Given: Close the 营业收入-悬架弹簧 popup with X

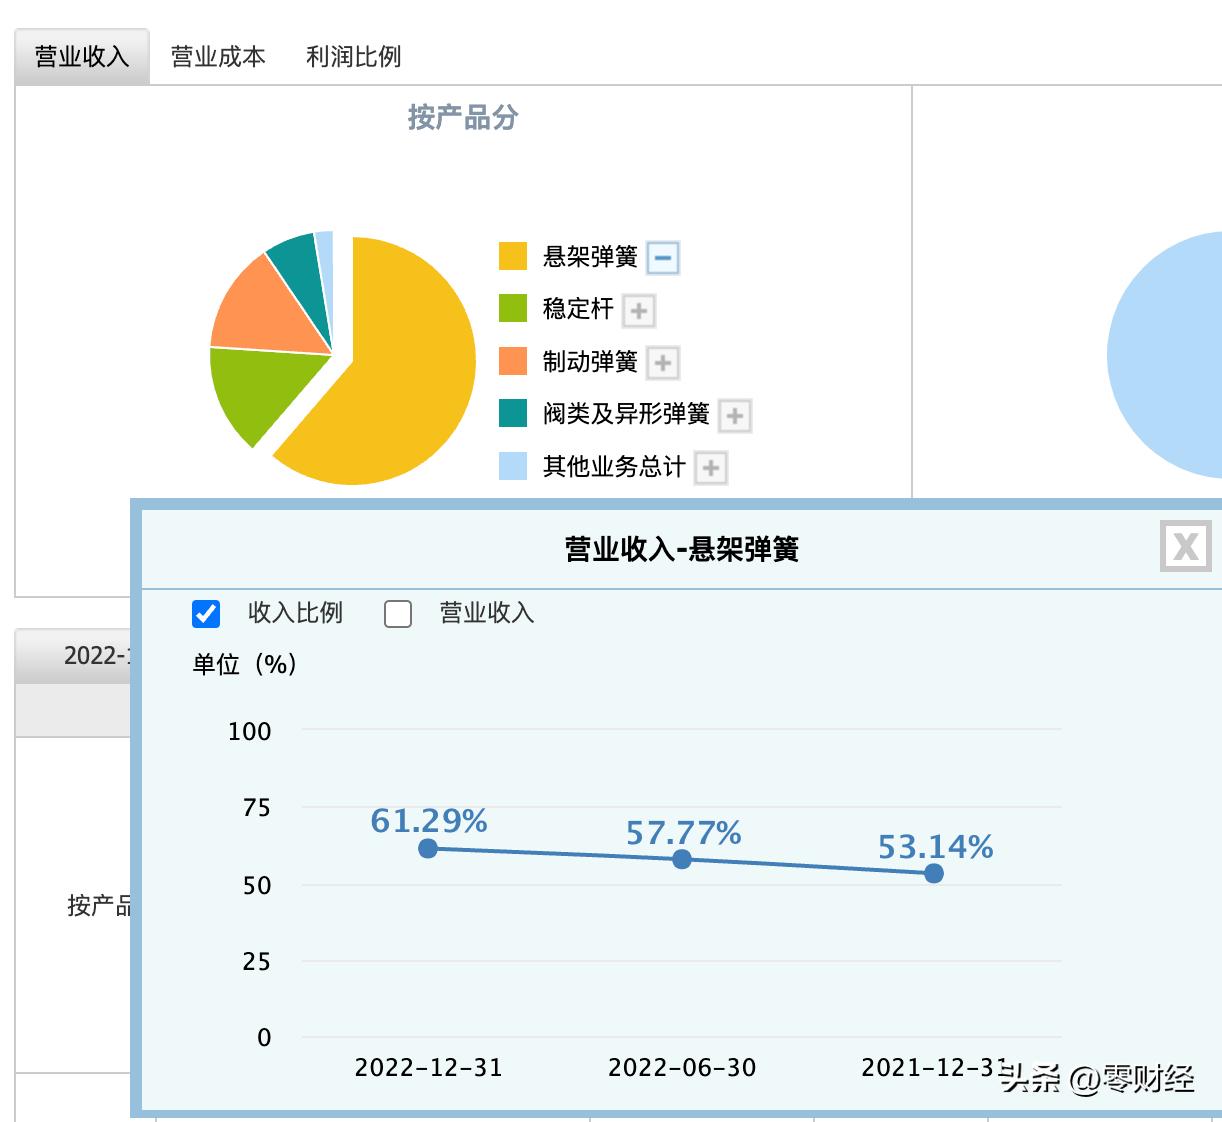Looking at the screenshot, I should (x=1185, y=546).
